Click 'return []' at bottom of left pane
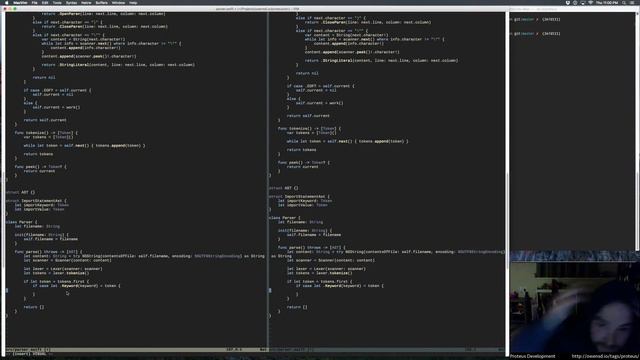The width and height of the screenshot is (640, 360). point(34,307)
